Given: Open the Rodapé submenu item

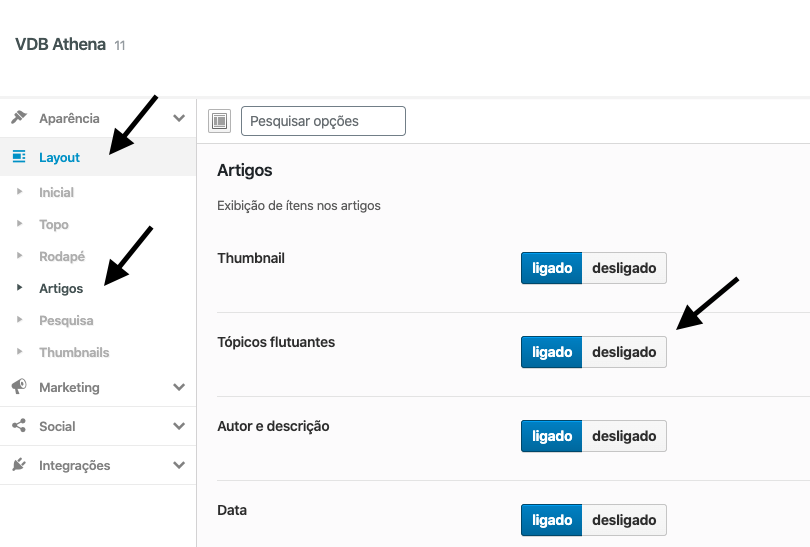Looking at the screenshot, I should tap(62, 256).
